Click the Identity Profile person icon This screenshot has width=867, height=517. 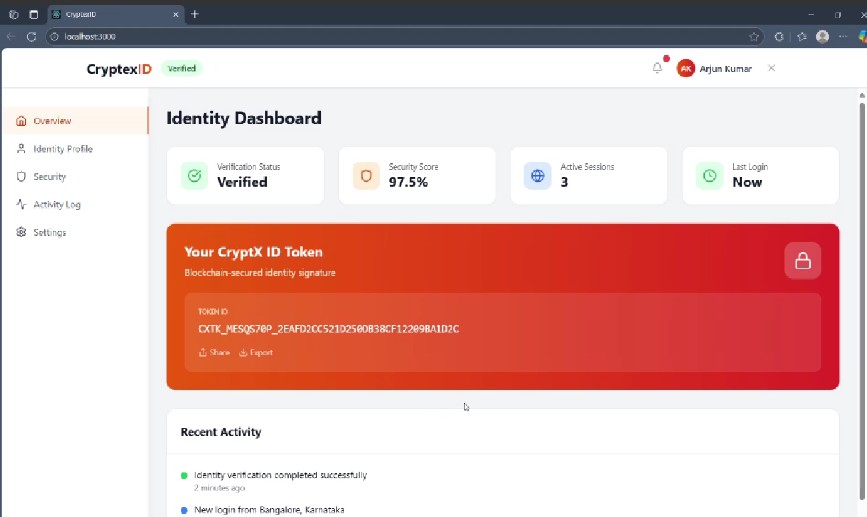click(x=21, y=149)
